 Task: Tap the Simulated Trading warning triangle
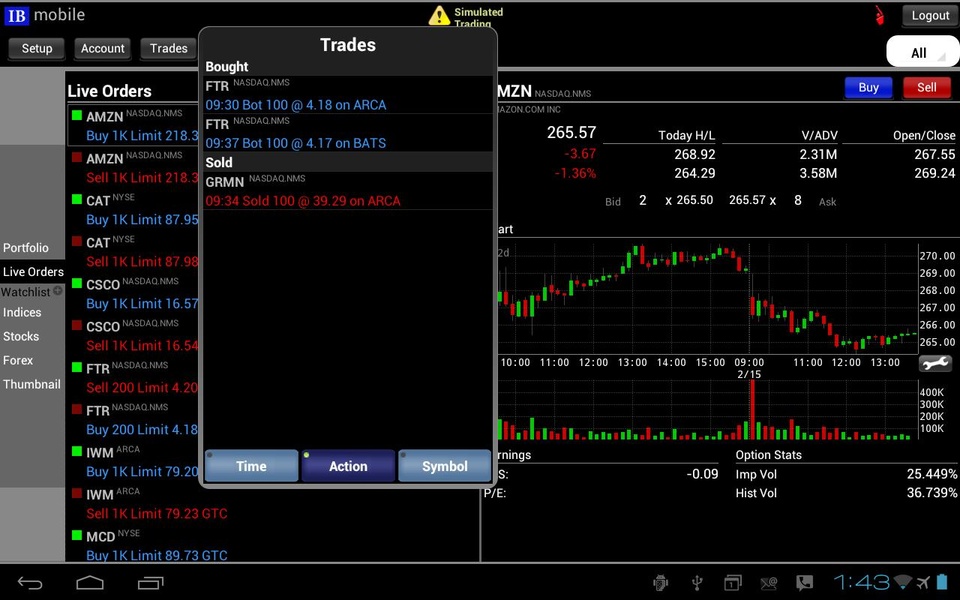[439, 15]
